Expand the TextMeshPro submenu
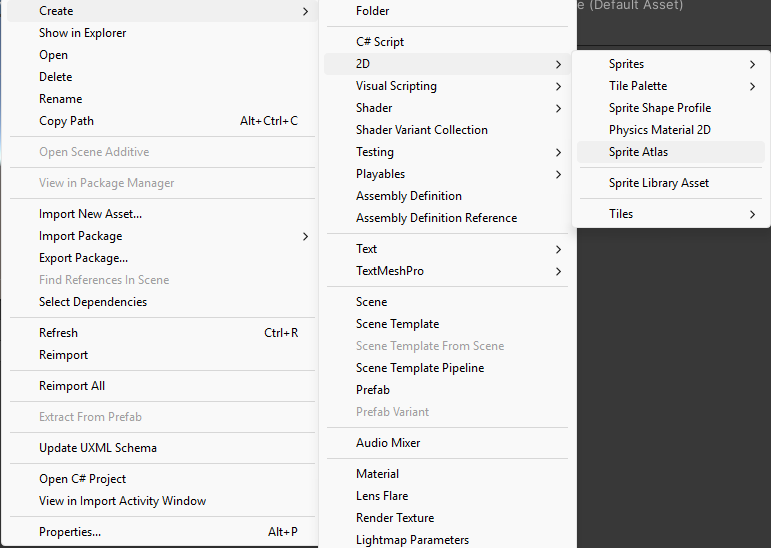 [447, 271]
